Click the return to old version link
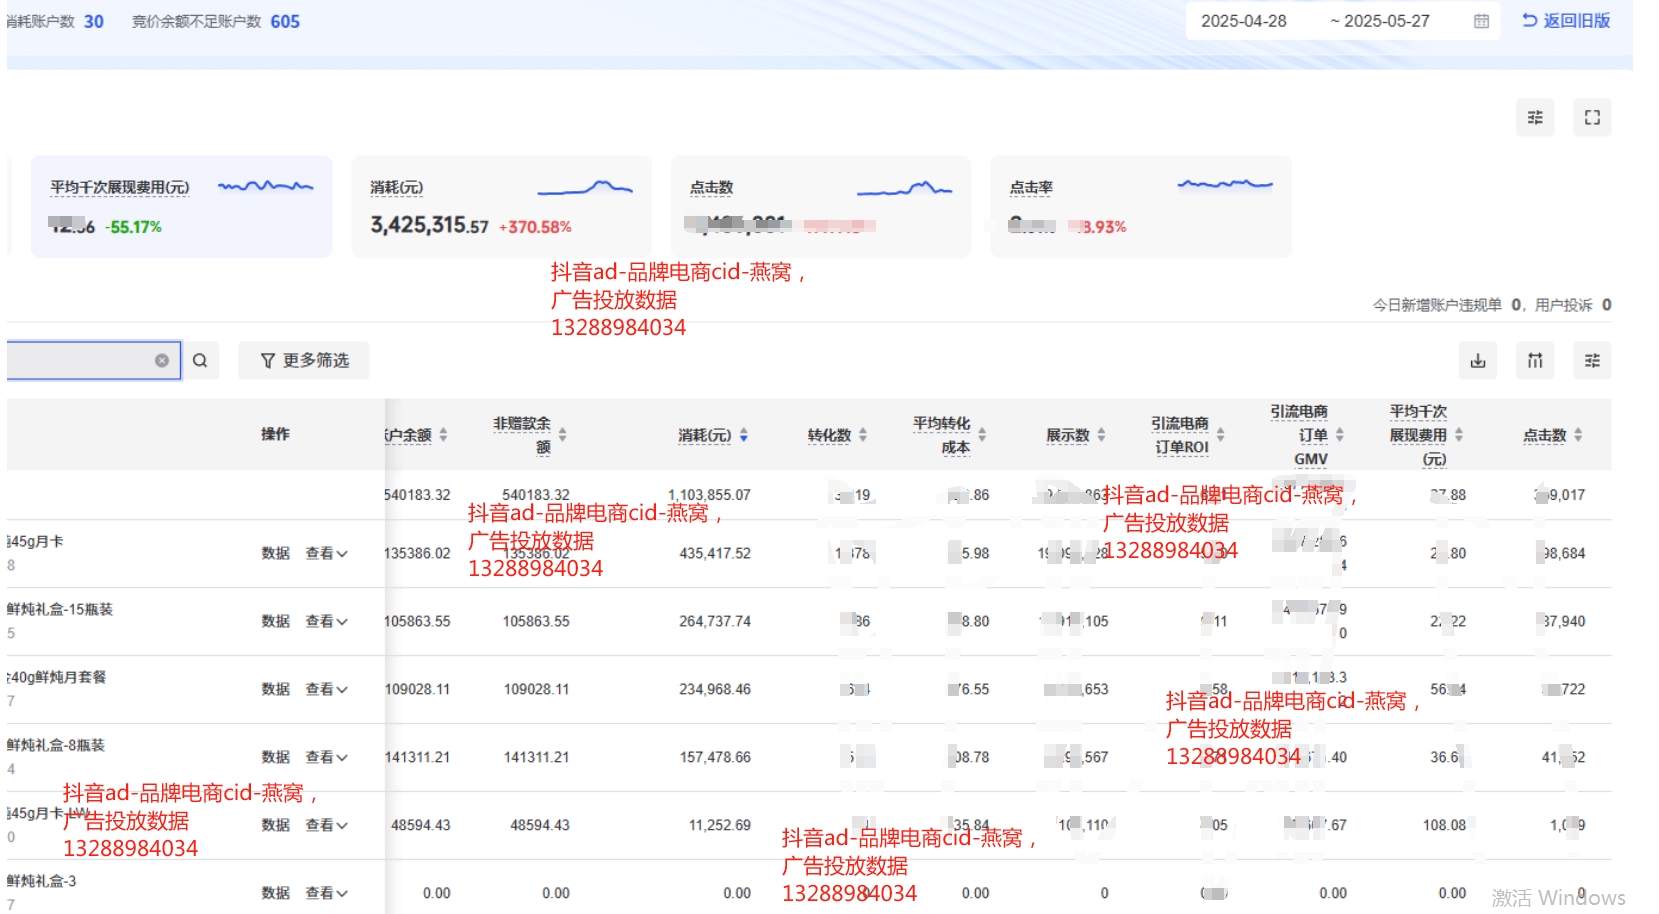Image resolution: width=1659 pixels, height=914 pixels. [x=1566, y=20]
